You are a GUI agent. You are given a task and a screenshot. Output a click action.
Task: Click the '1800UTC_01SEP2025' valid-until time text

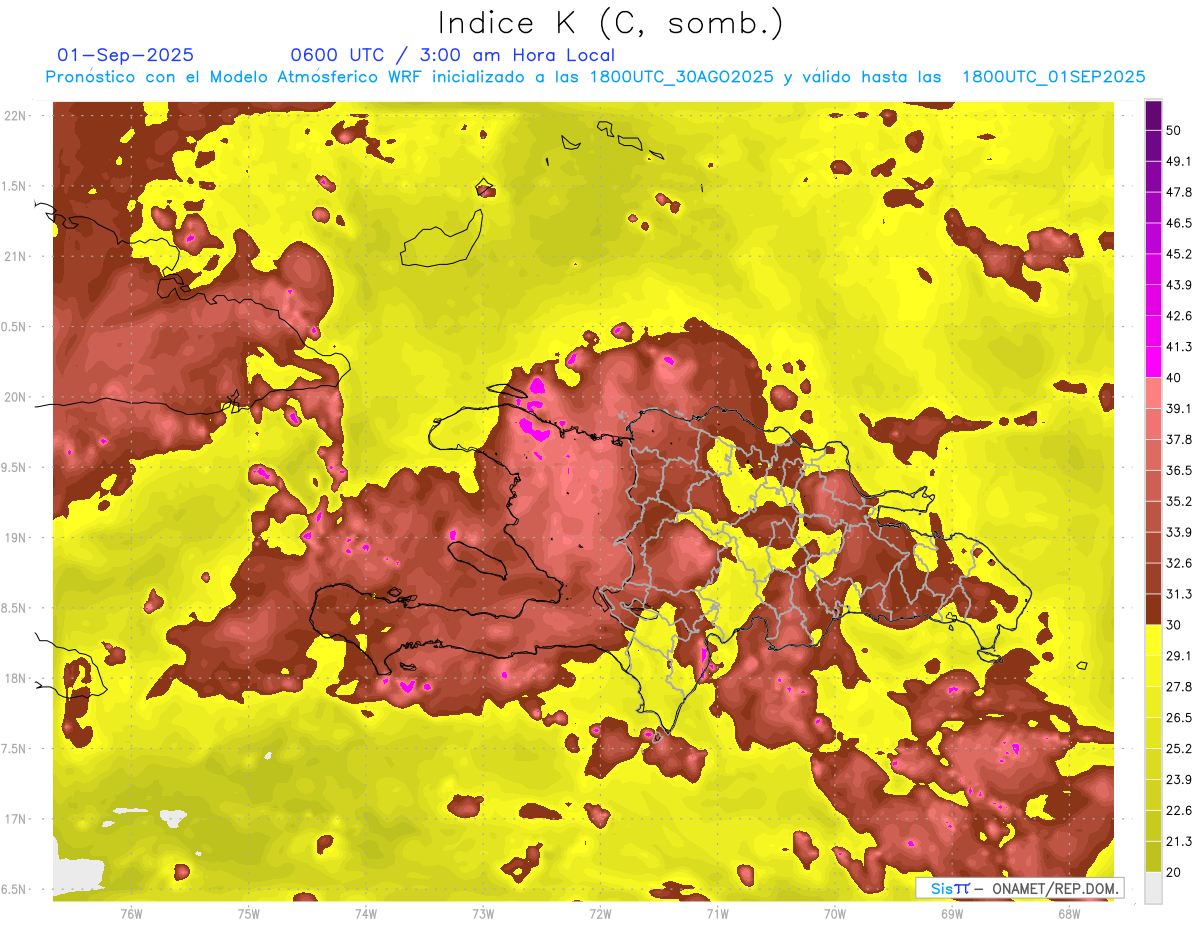click(x=1053, y=77)
